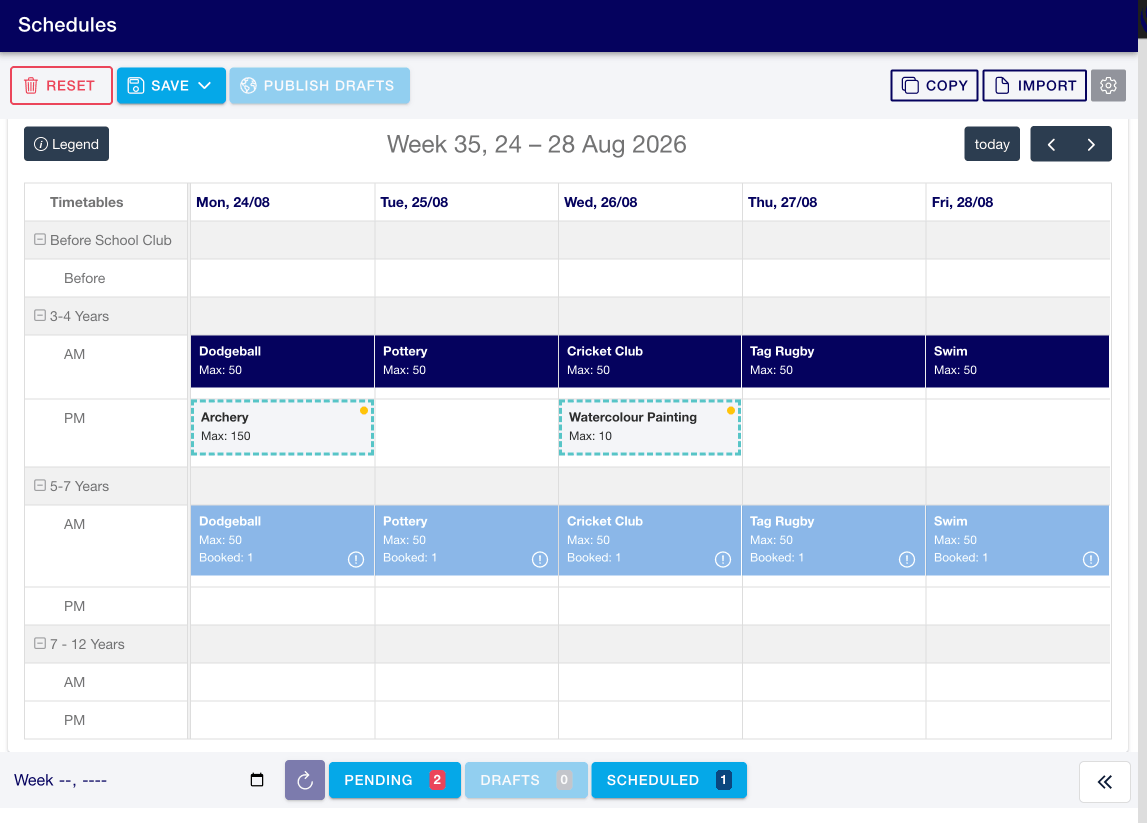Click the orange dot on Watercolour Painting
The width and height of the screenshot is (1147, 823).
(731, 410)
